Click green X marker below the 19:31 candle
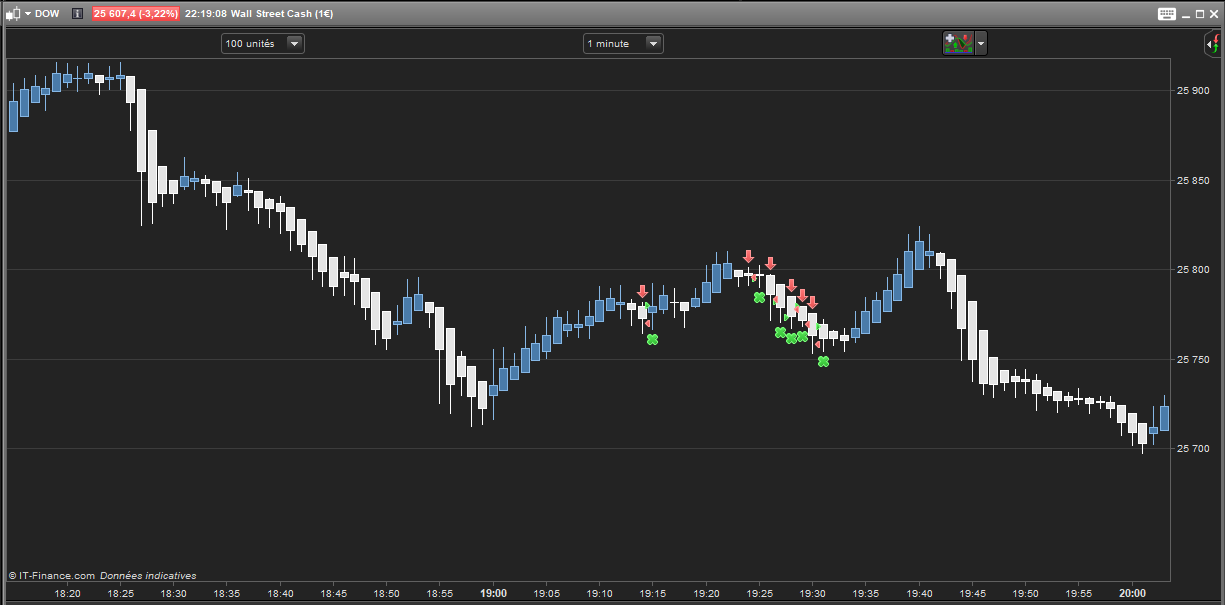Screen dimensions: 1225x605 [823, 361]
